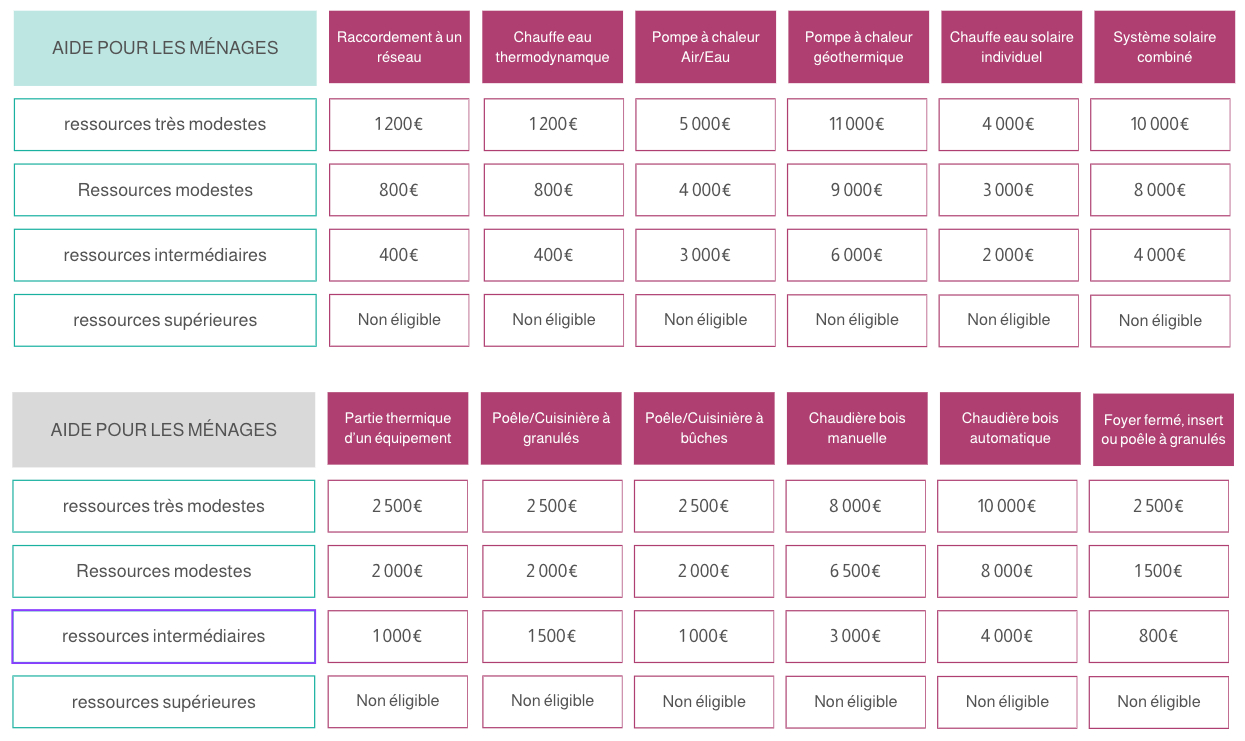Image resolution: width=1245 pixels, height=741 pixels.
Task: Select the 9 000€ amount cell
Action: click(857, 190)
